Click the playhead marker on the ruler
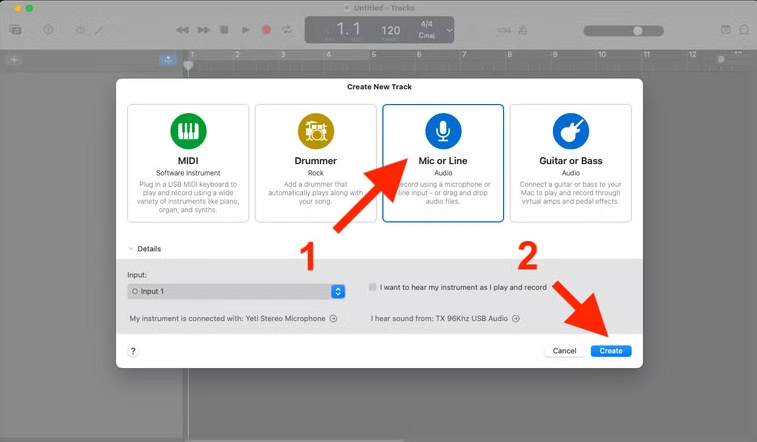This screenshot has width=757, height=442. coord(188,65)
